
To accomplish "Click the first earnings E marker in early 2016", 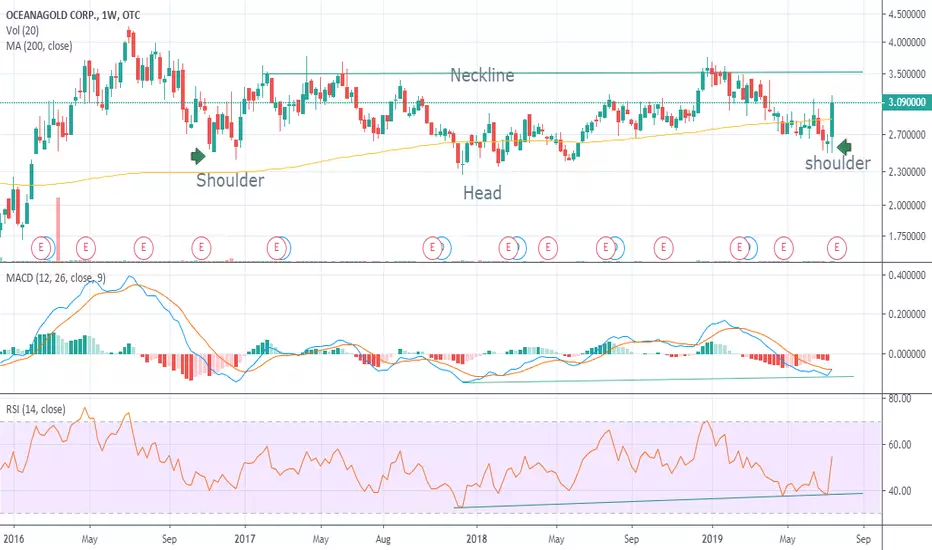I will tap(41, 247).
